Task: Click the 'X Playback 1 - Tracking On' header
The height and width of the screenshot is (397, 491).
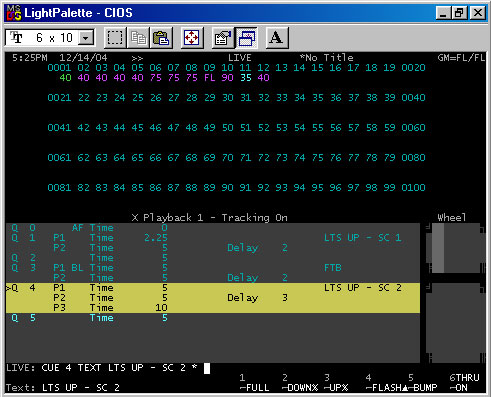Action: click(x=210, y=218)
